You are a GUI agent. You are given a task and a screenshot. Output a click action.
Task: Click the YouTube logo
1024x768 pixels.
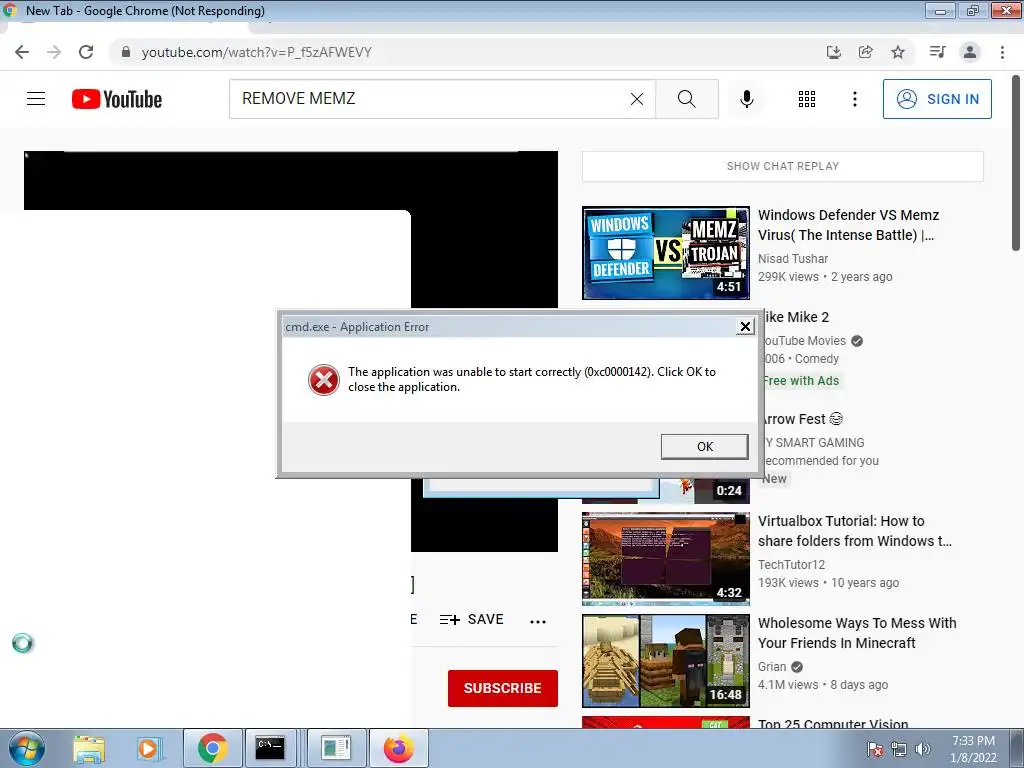pos(117,99)
